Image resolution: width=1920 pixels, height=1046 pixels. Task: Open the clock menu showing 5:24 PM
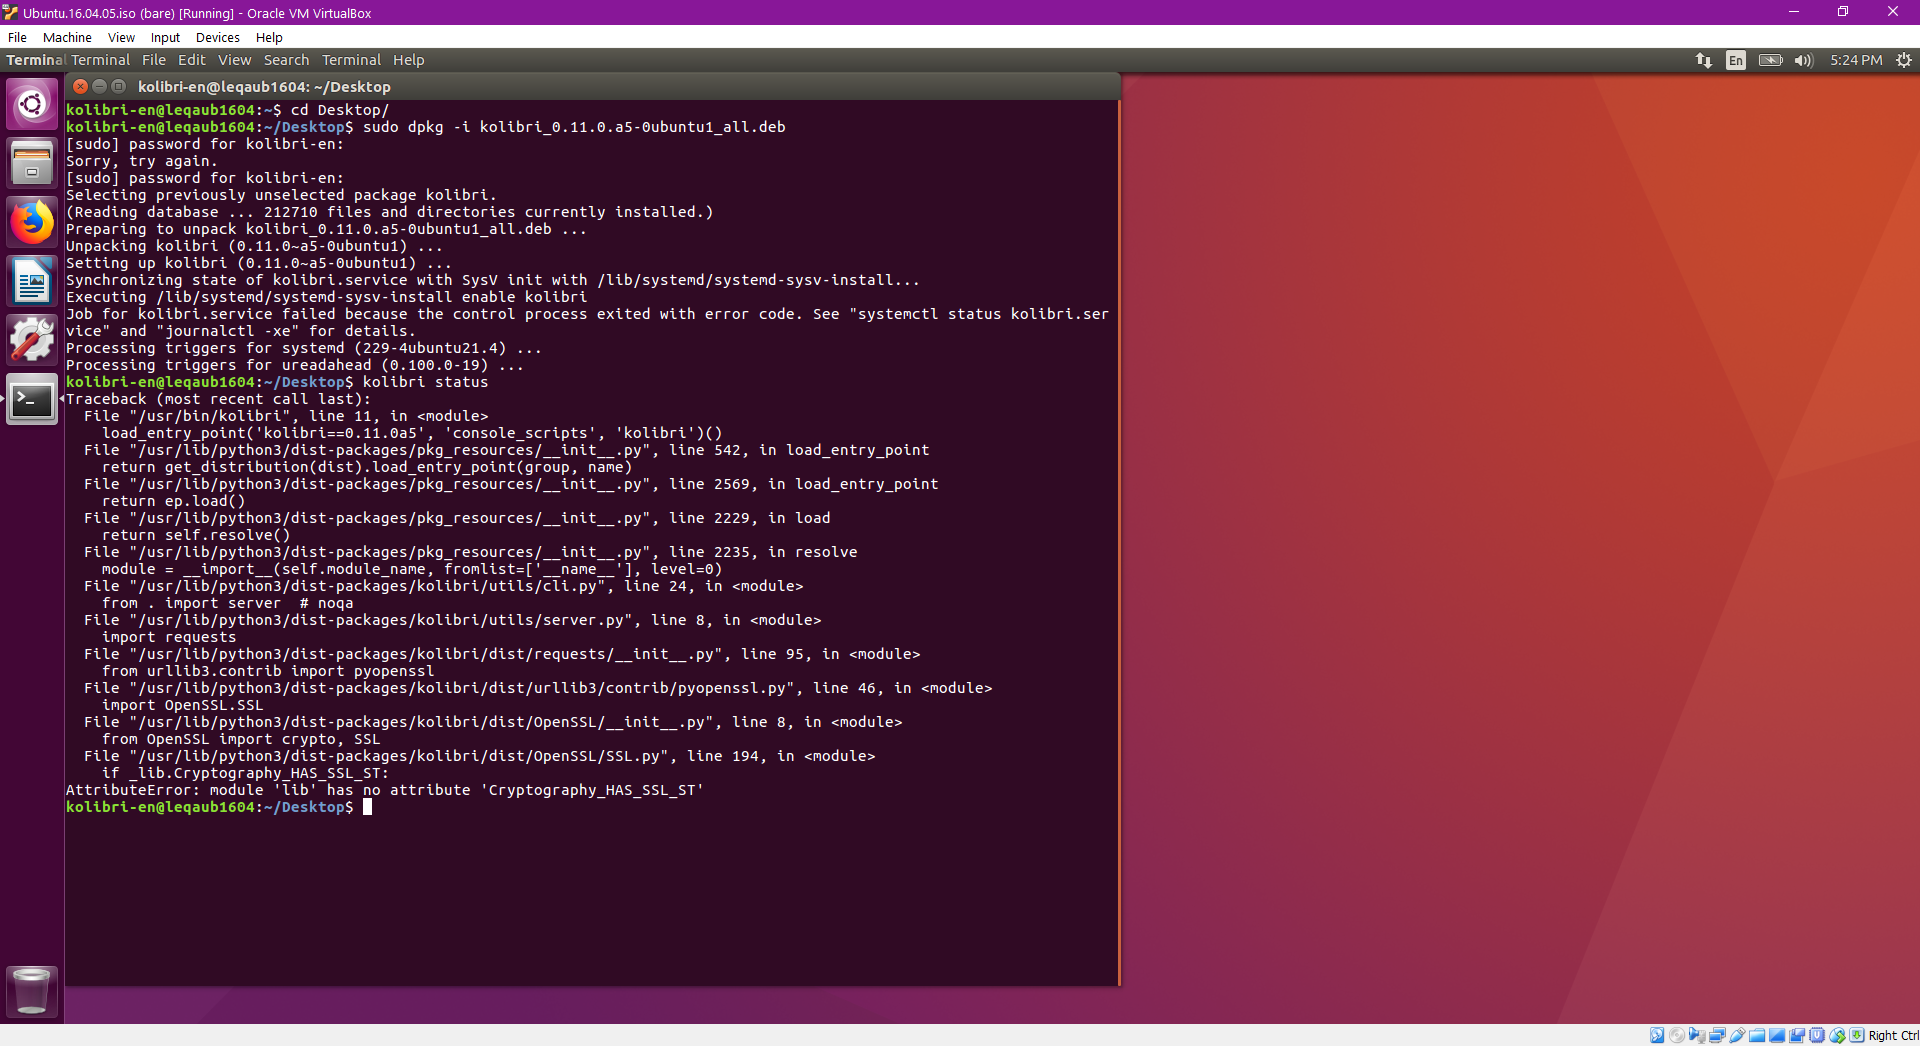point(1856,60)
